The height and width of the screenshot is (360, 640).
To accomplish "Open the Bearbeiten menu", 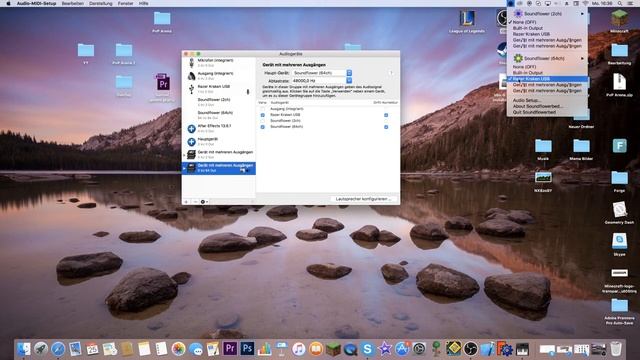I will (73, 3).
